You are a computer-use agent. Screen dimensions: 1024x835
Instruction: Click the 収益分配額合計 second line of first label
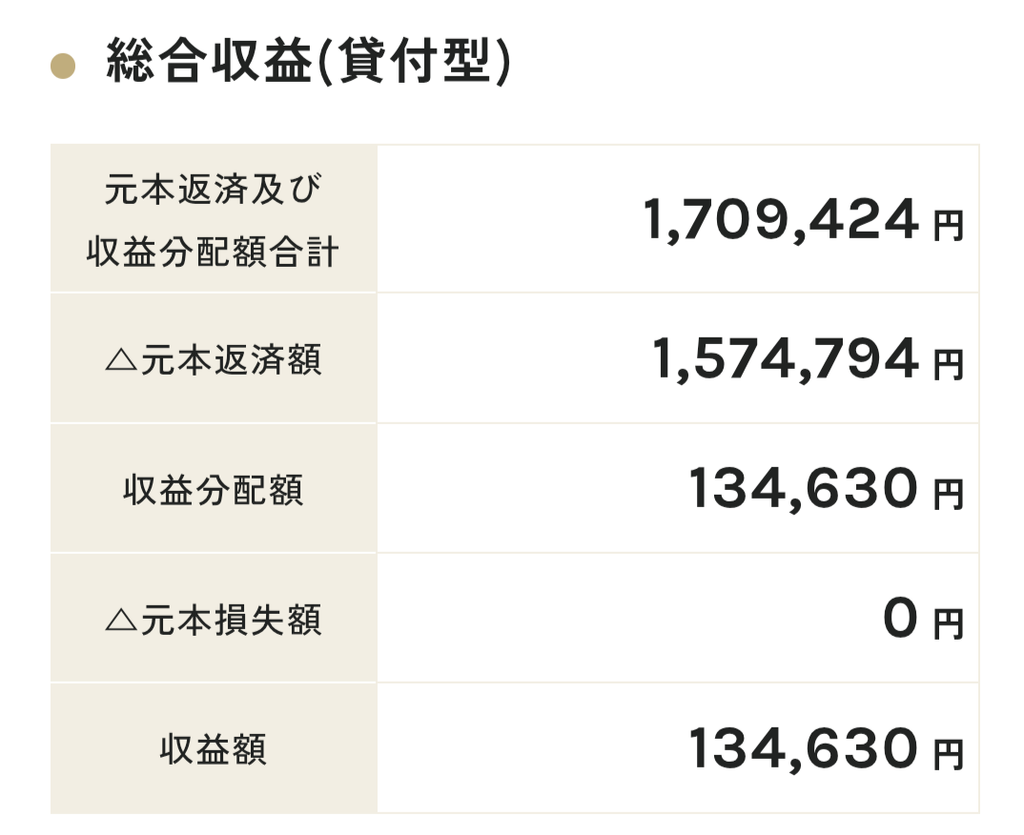(213, 252)
